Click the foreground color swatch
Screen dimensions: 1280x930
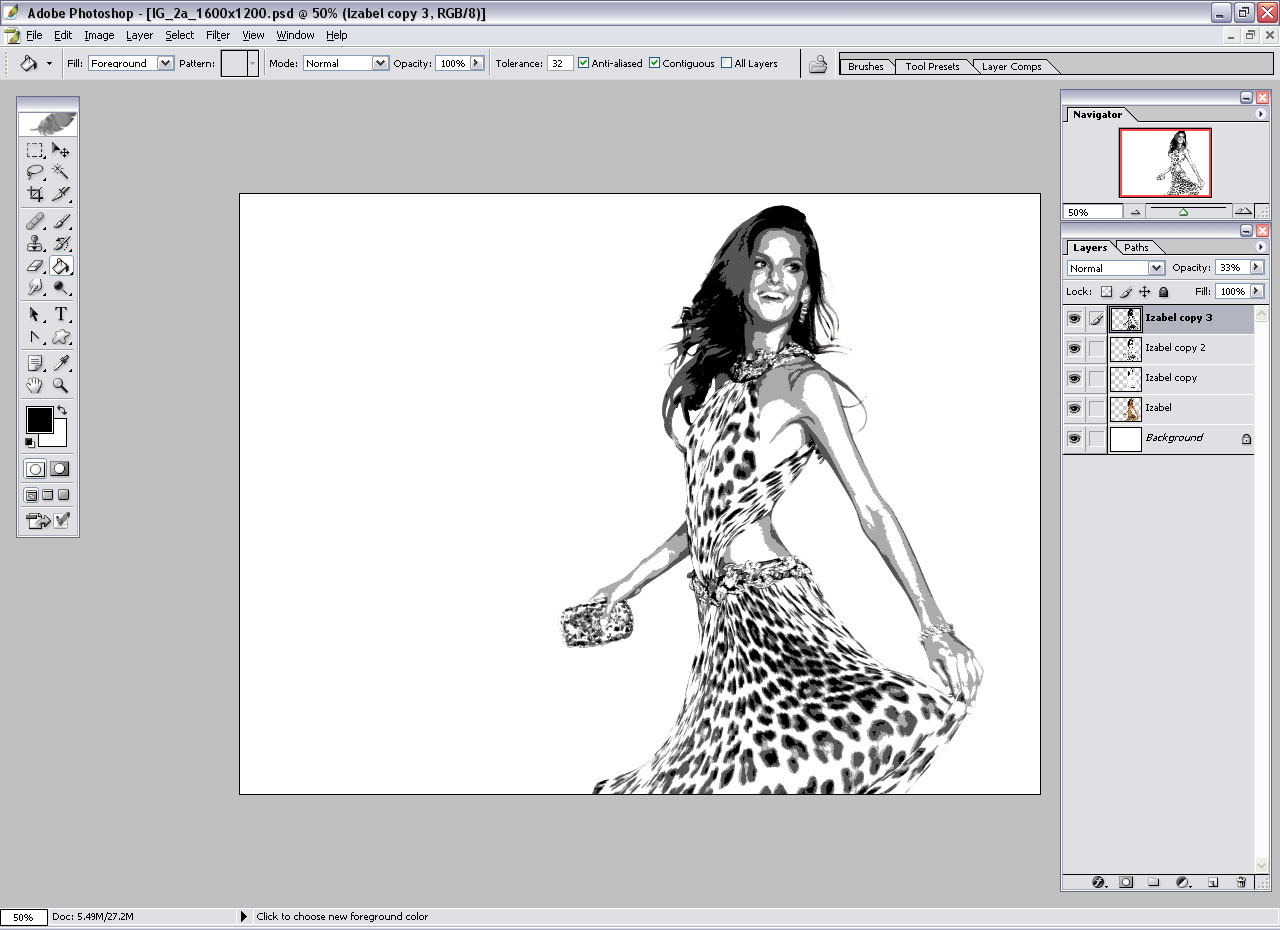[x=39, y=420]
